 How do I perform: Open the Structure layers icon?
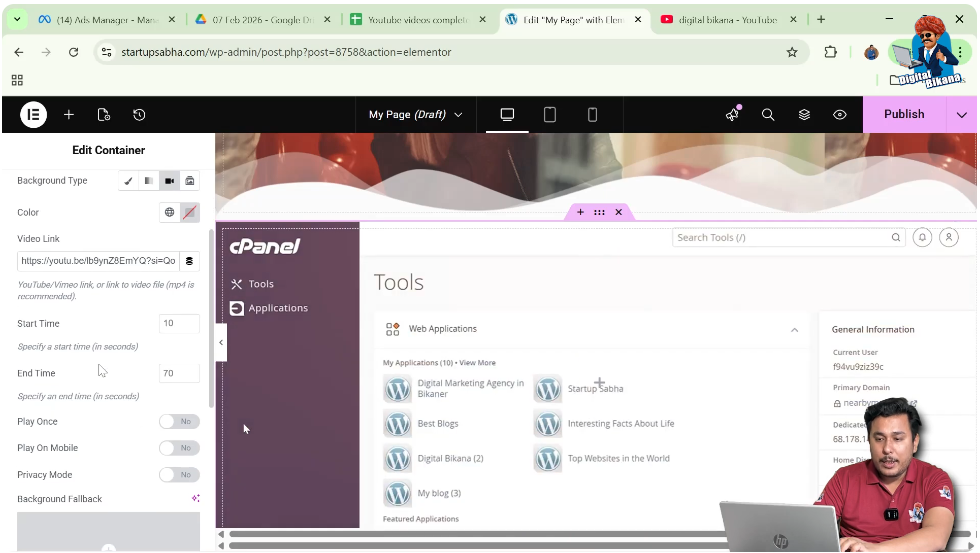[804, 115]
